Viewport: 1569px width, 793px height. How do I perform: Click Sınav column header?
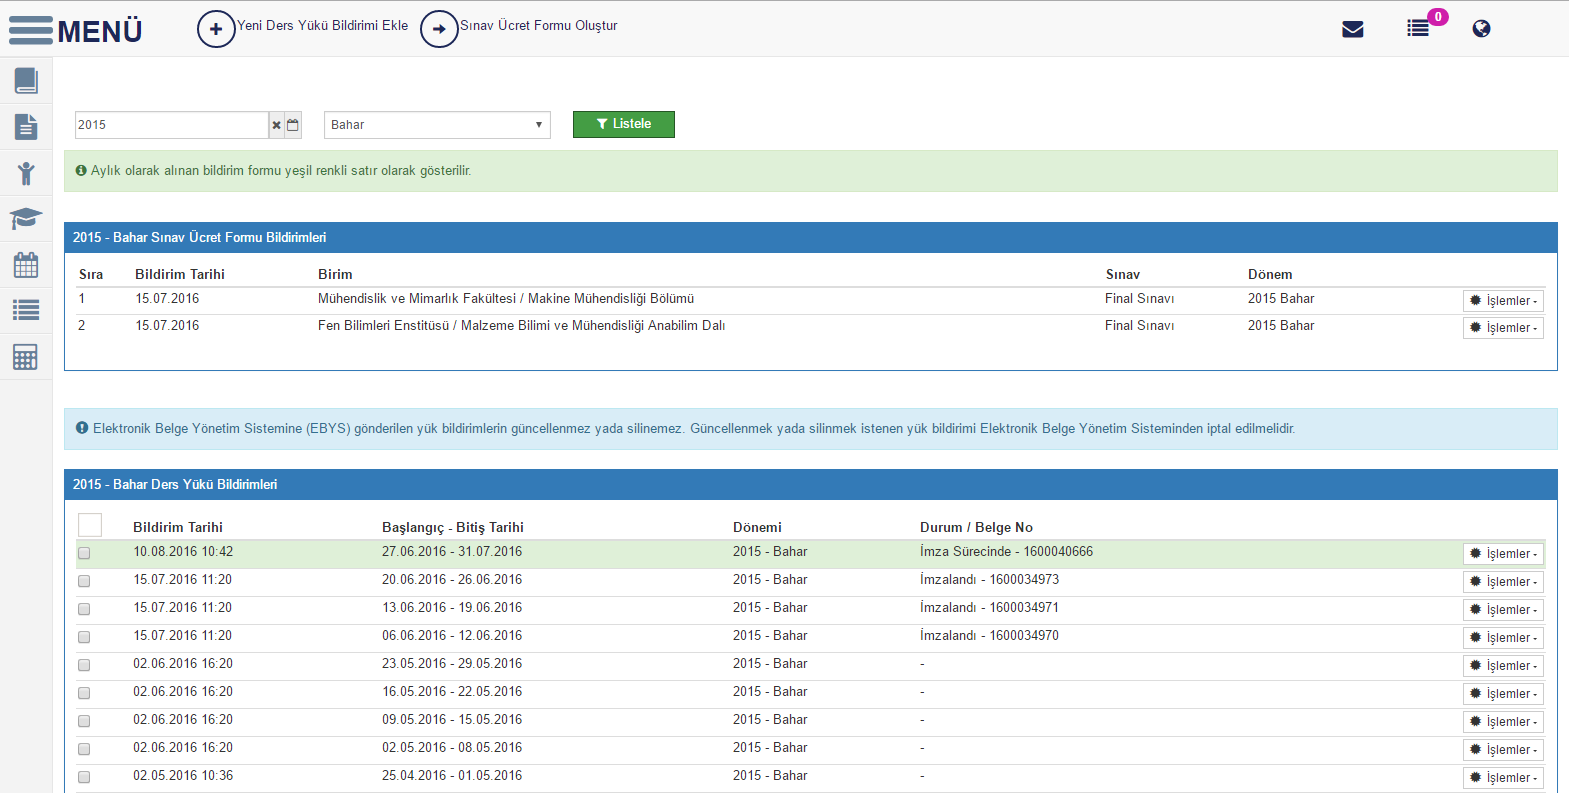[1123, 274]
